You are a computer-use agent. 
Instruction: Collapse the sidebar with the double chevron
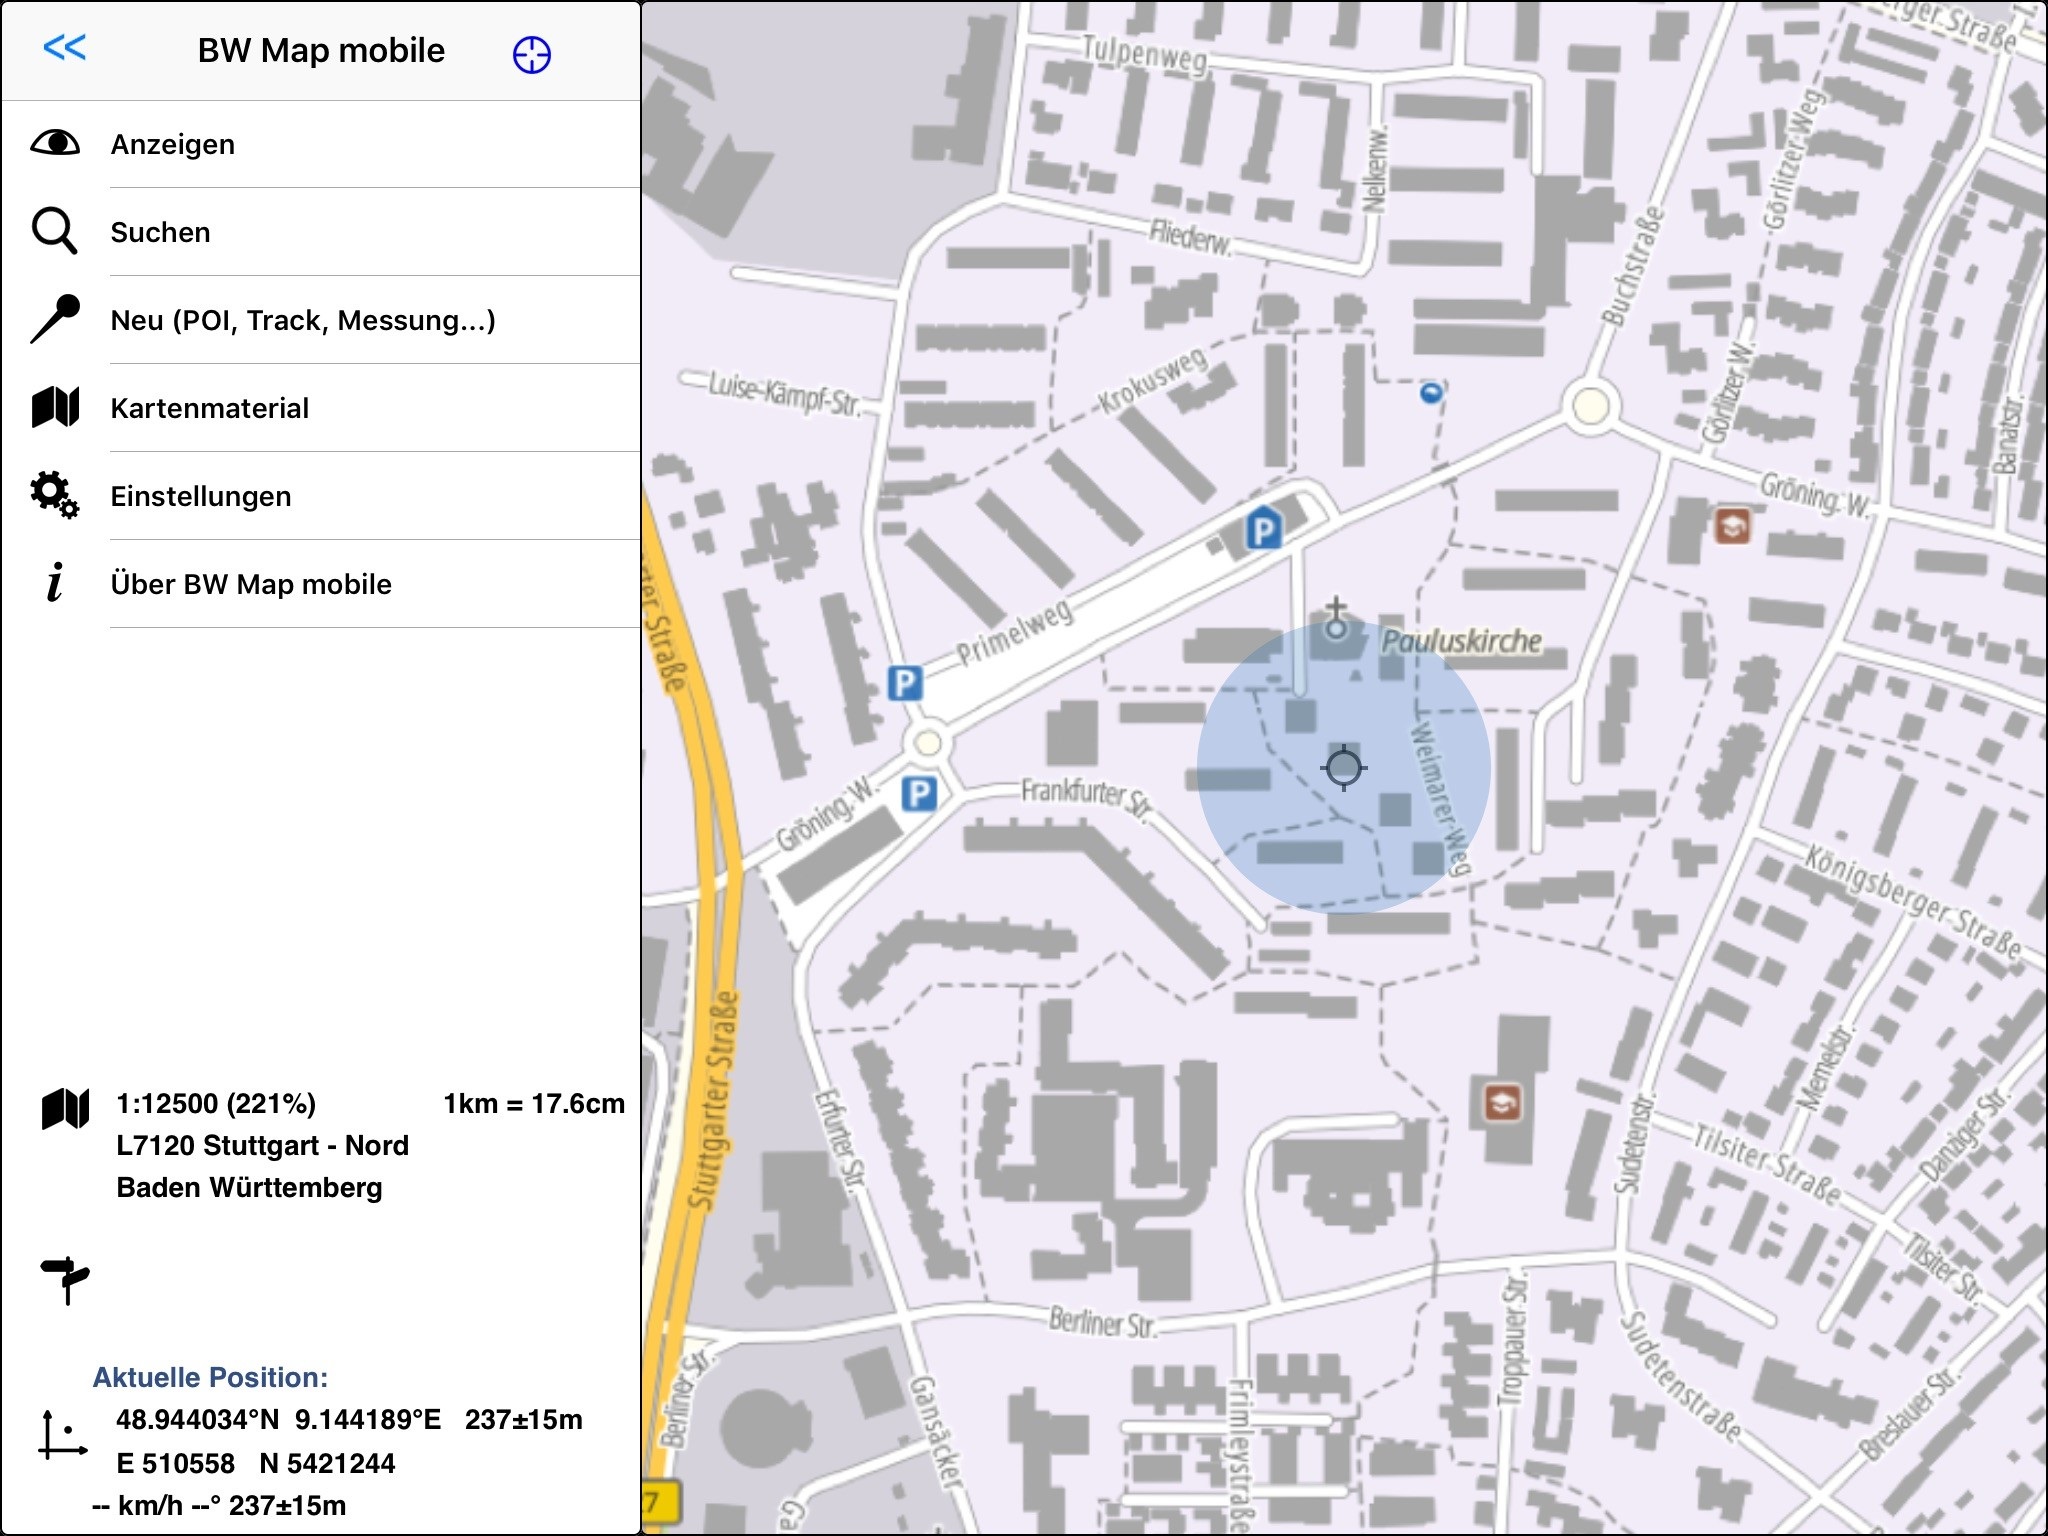pyautogui.click(x=66, y=49)
